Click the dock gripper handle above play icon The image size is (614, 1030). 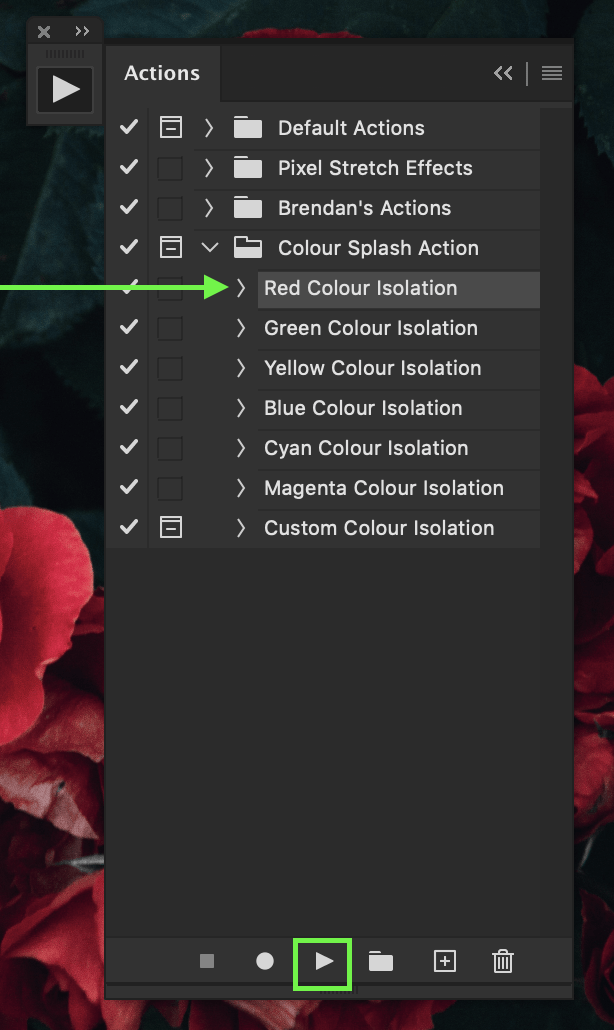tap(64, 54)
